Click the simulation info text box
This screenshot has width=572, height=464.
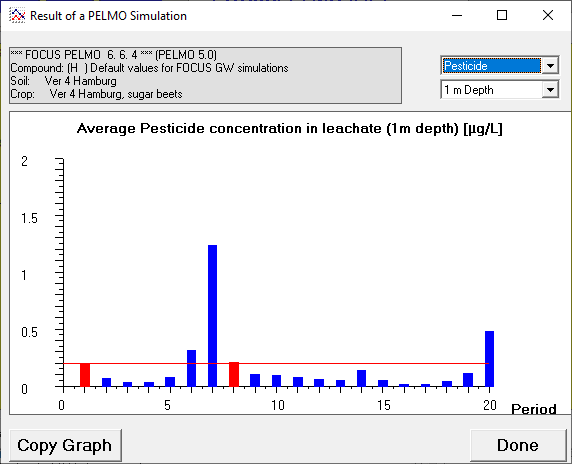coord(205,75)
